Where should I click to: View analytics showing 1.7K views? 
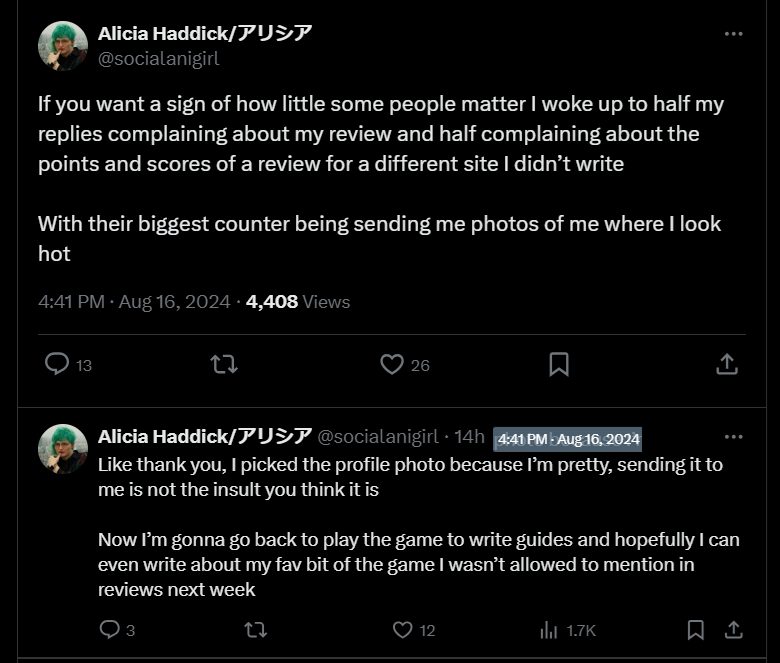pyautogui.click(x=568, y=630)
